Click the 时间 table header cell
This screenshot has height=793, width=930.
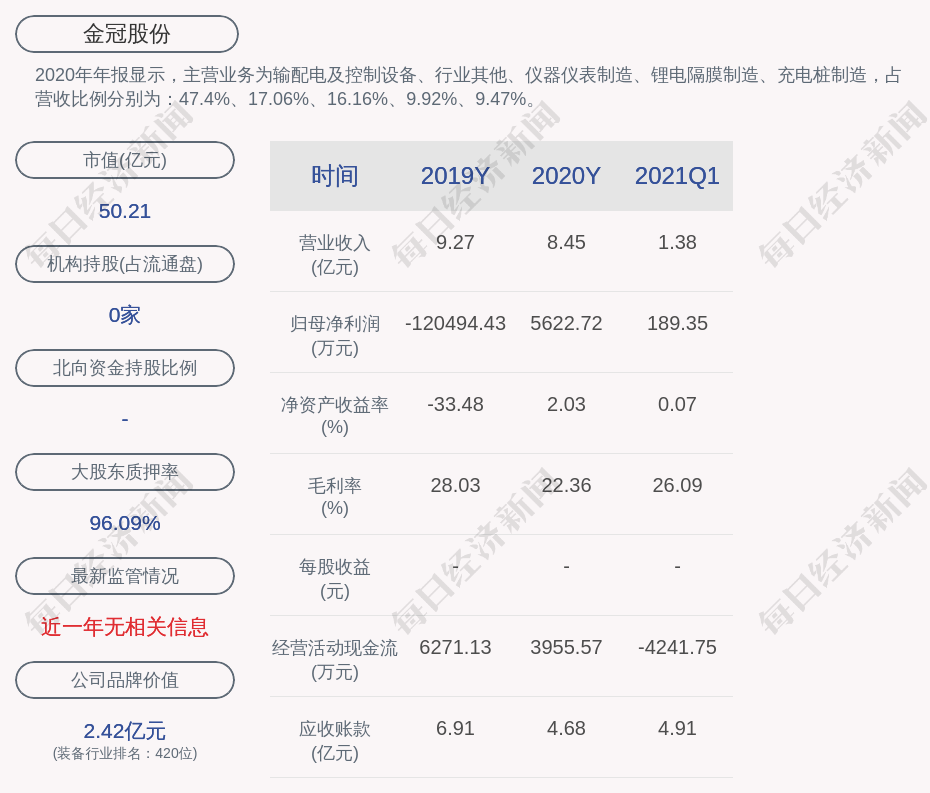pos(334,176)
